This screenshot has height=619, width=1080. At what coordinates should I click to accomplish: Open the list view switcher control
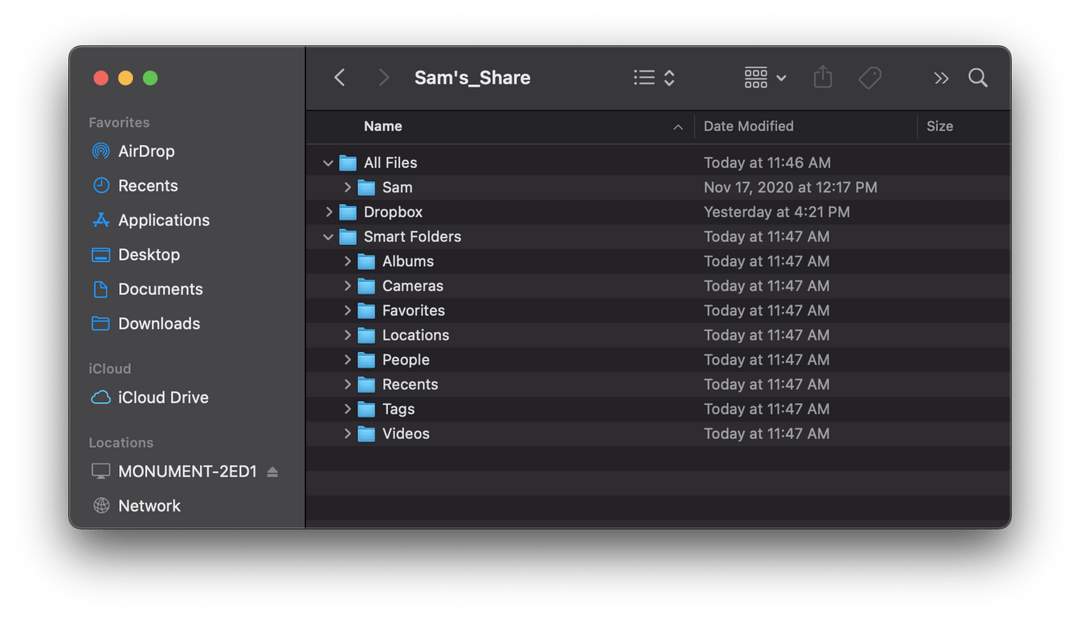655,78
